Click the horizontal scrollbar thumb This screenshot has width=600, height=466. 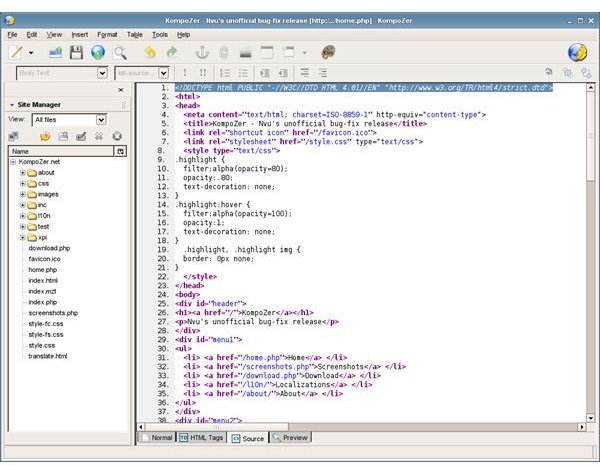[x=217, y=427]
